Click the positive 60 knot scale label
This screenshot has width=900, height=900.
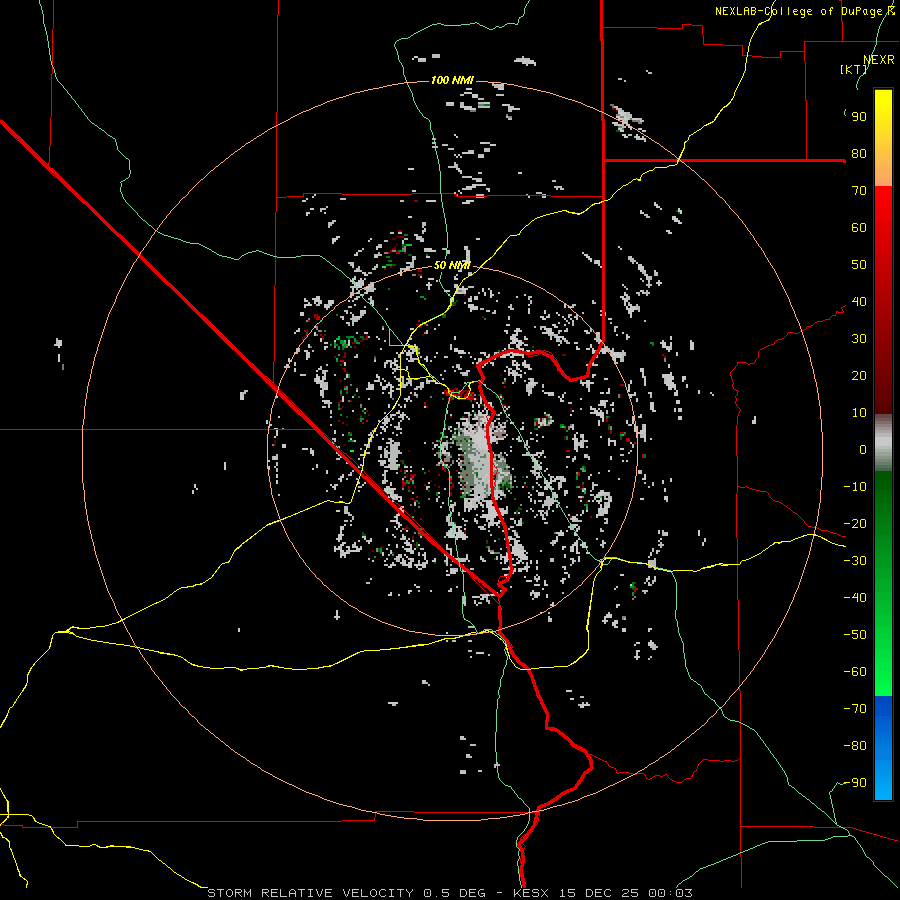click(x=859, y=228)
